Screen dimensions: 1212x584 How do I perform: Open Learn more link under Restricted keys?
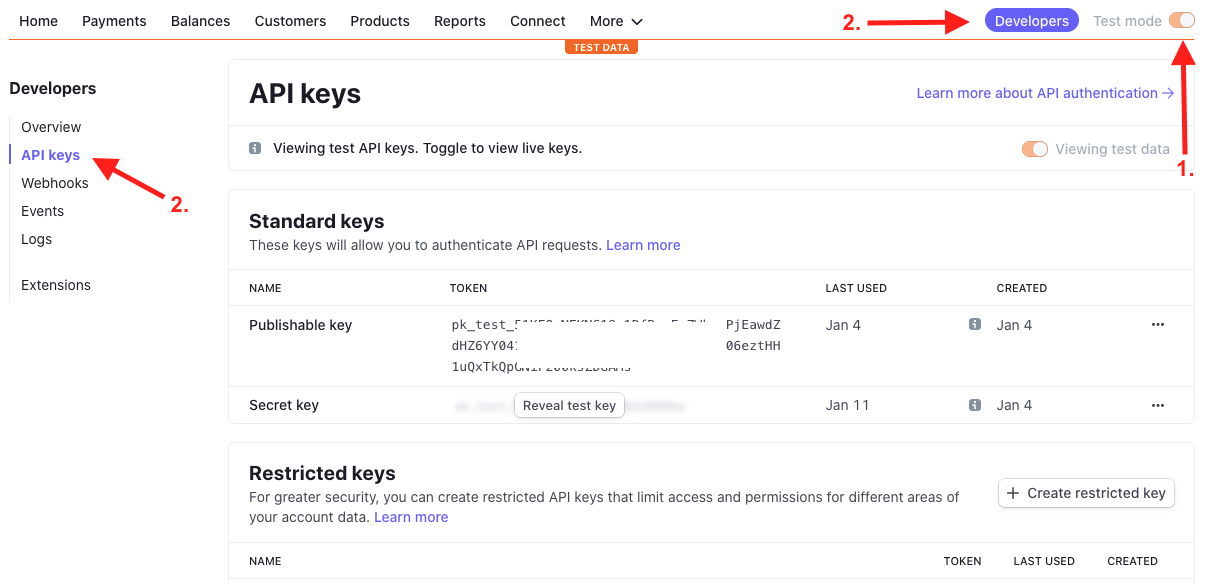pos(411,517)
